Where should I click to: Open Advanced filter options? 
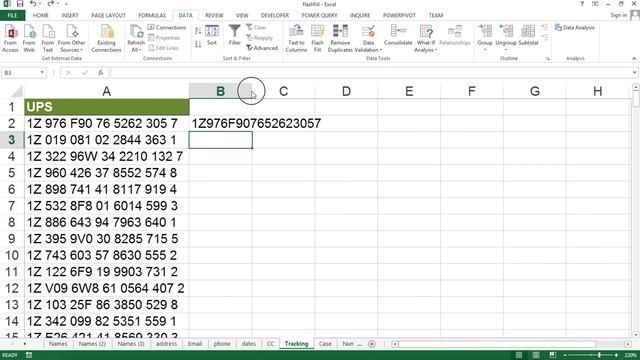(262, 48)
